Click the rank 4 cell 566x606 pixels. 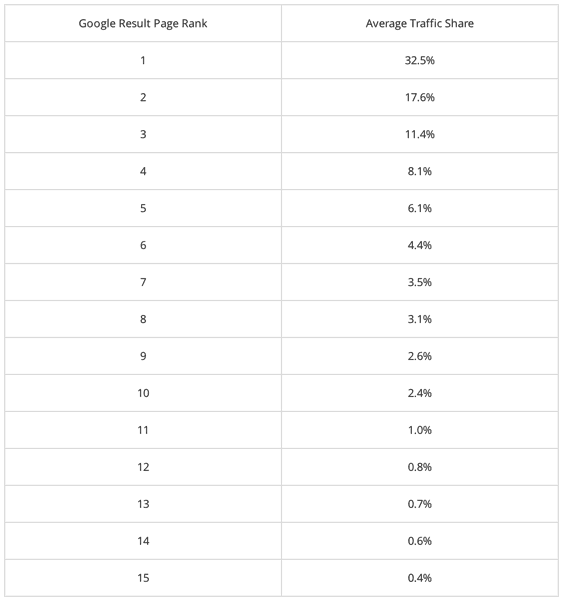pyautogui.click(x=143, y=171)
